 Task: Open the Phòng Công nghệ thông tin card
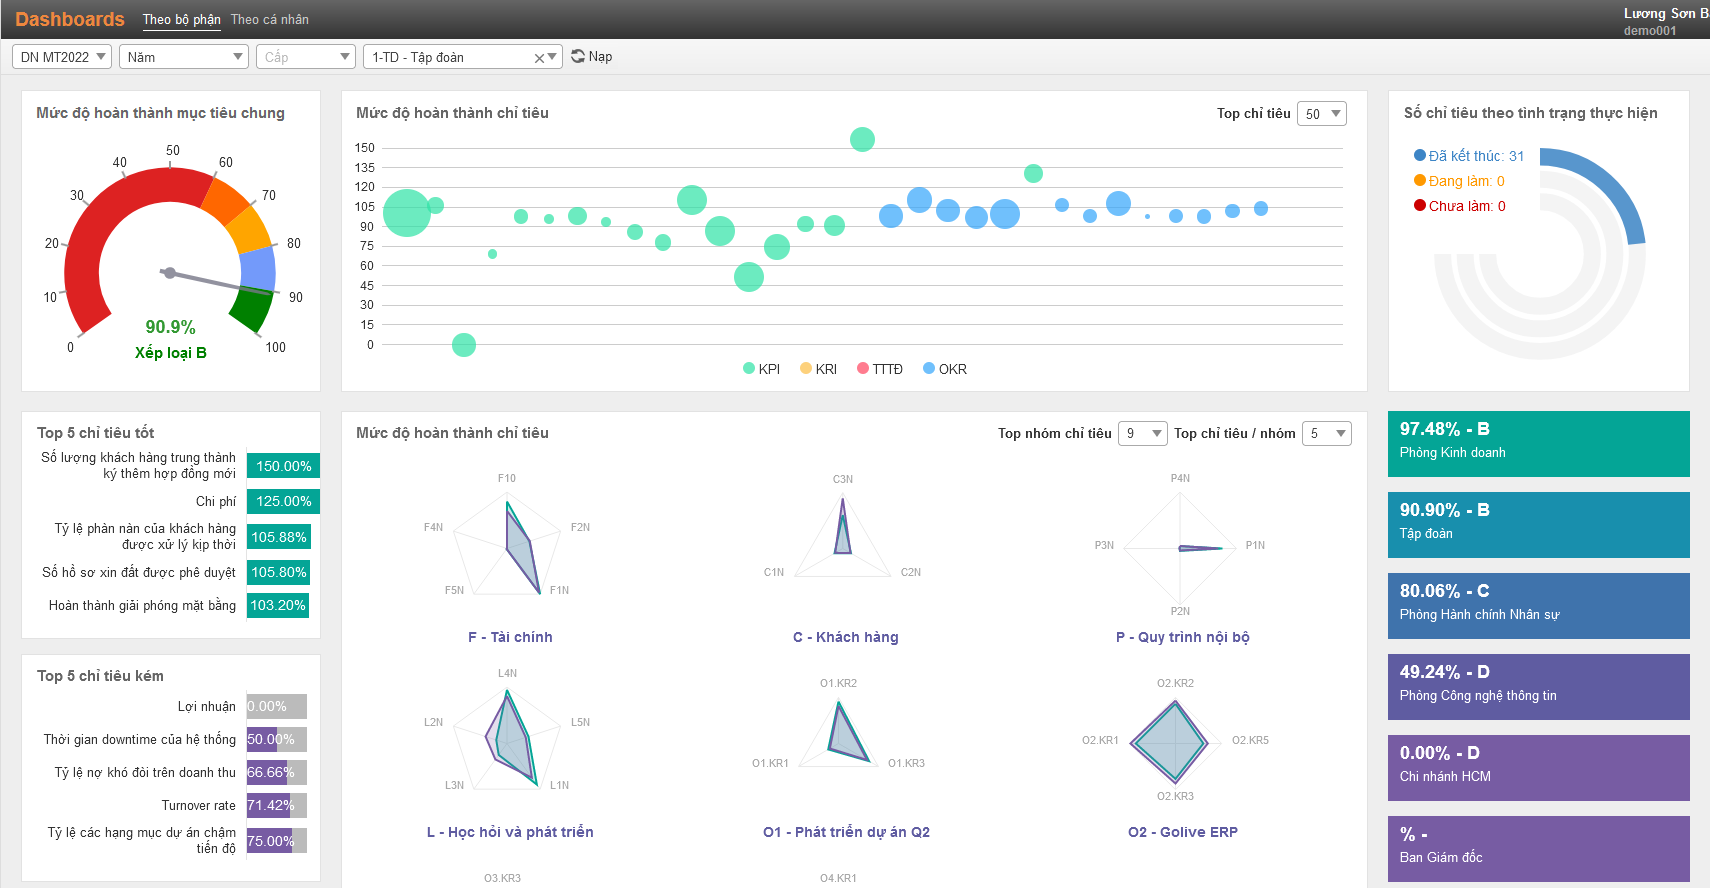click(x=1538, y=687)
